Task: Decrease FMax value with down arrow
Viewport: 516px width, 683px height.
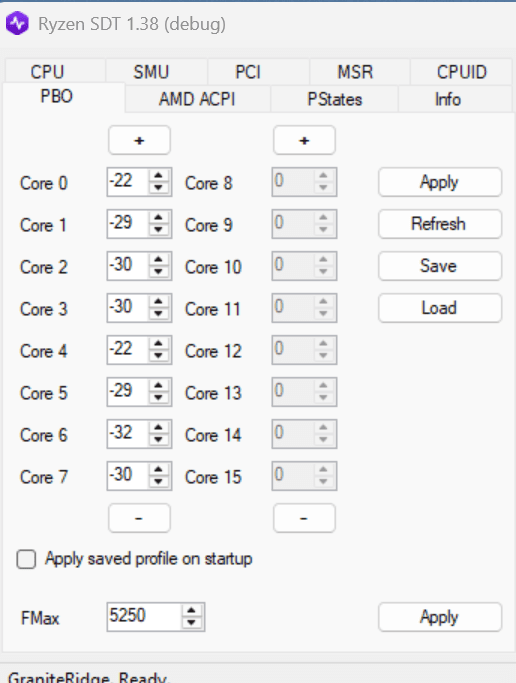Action: point(192,622)
